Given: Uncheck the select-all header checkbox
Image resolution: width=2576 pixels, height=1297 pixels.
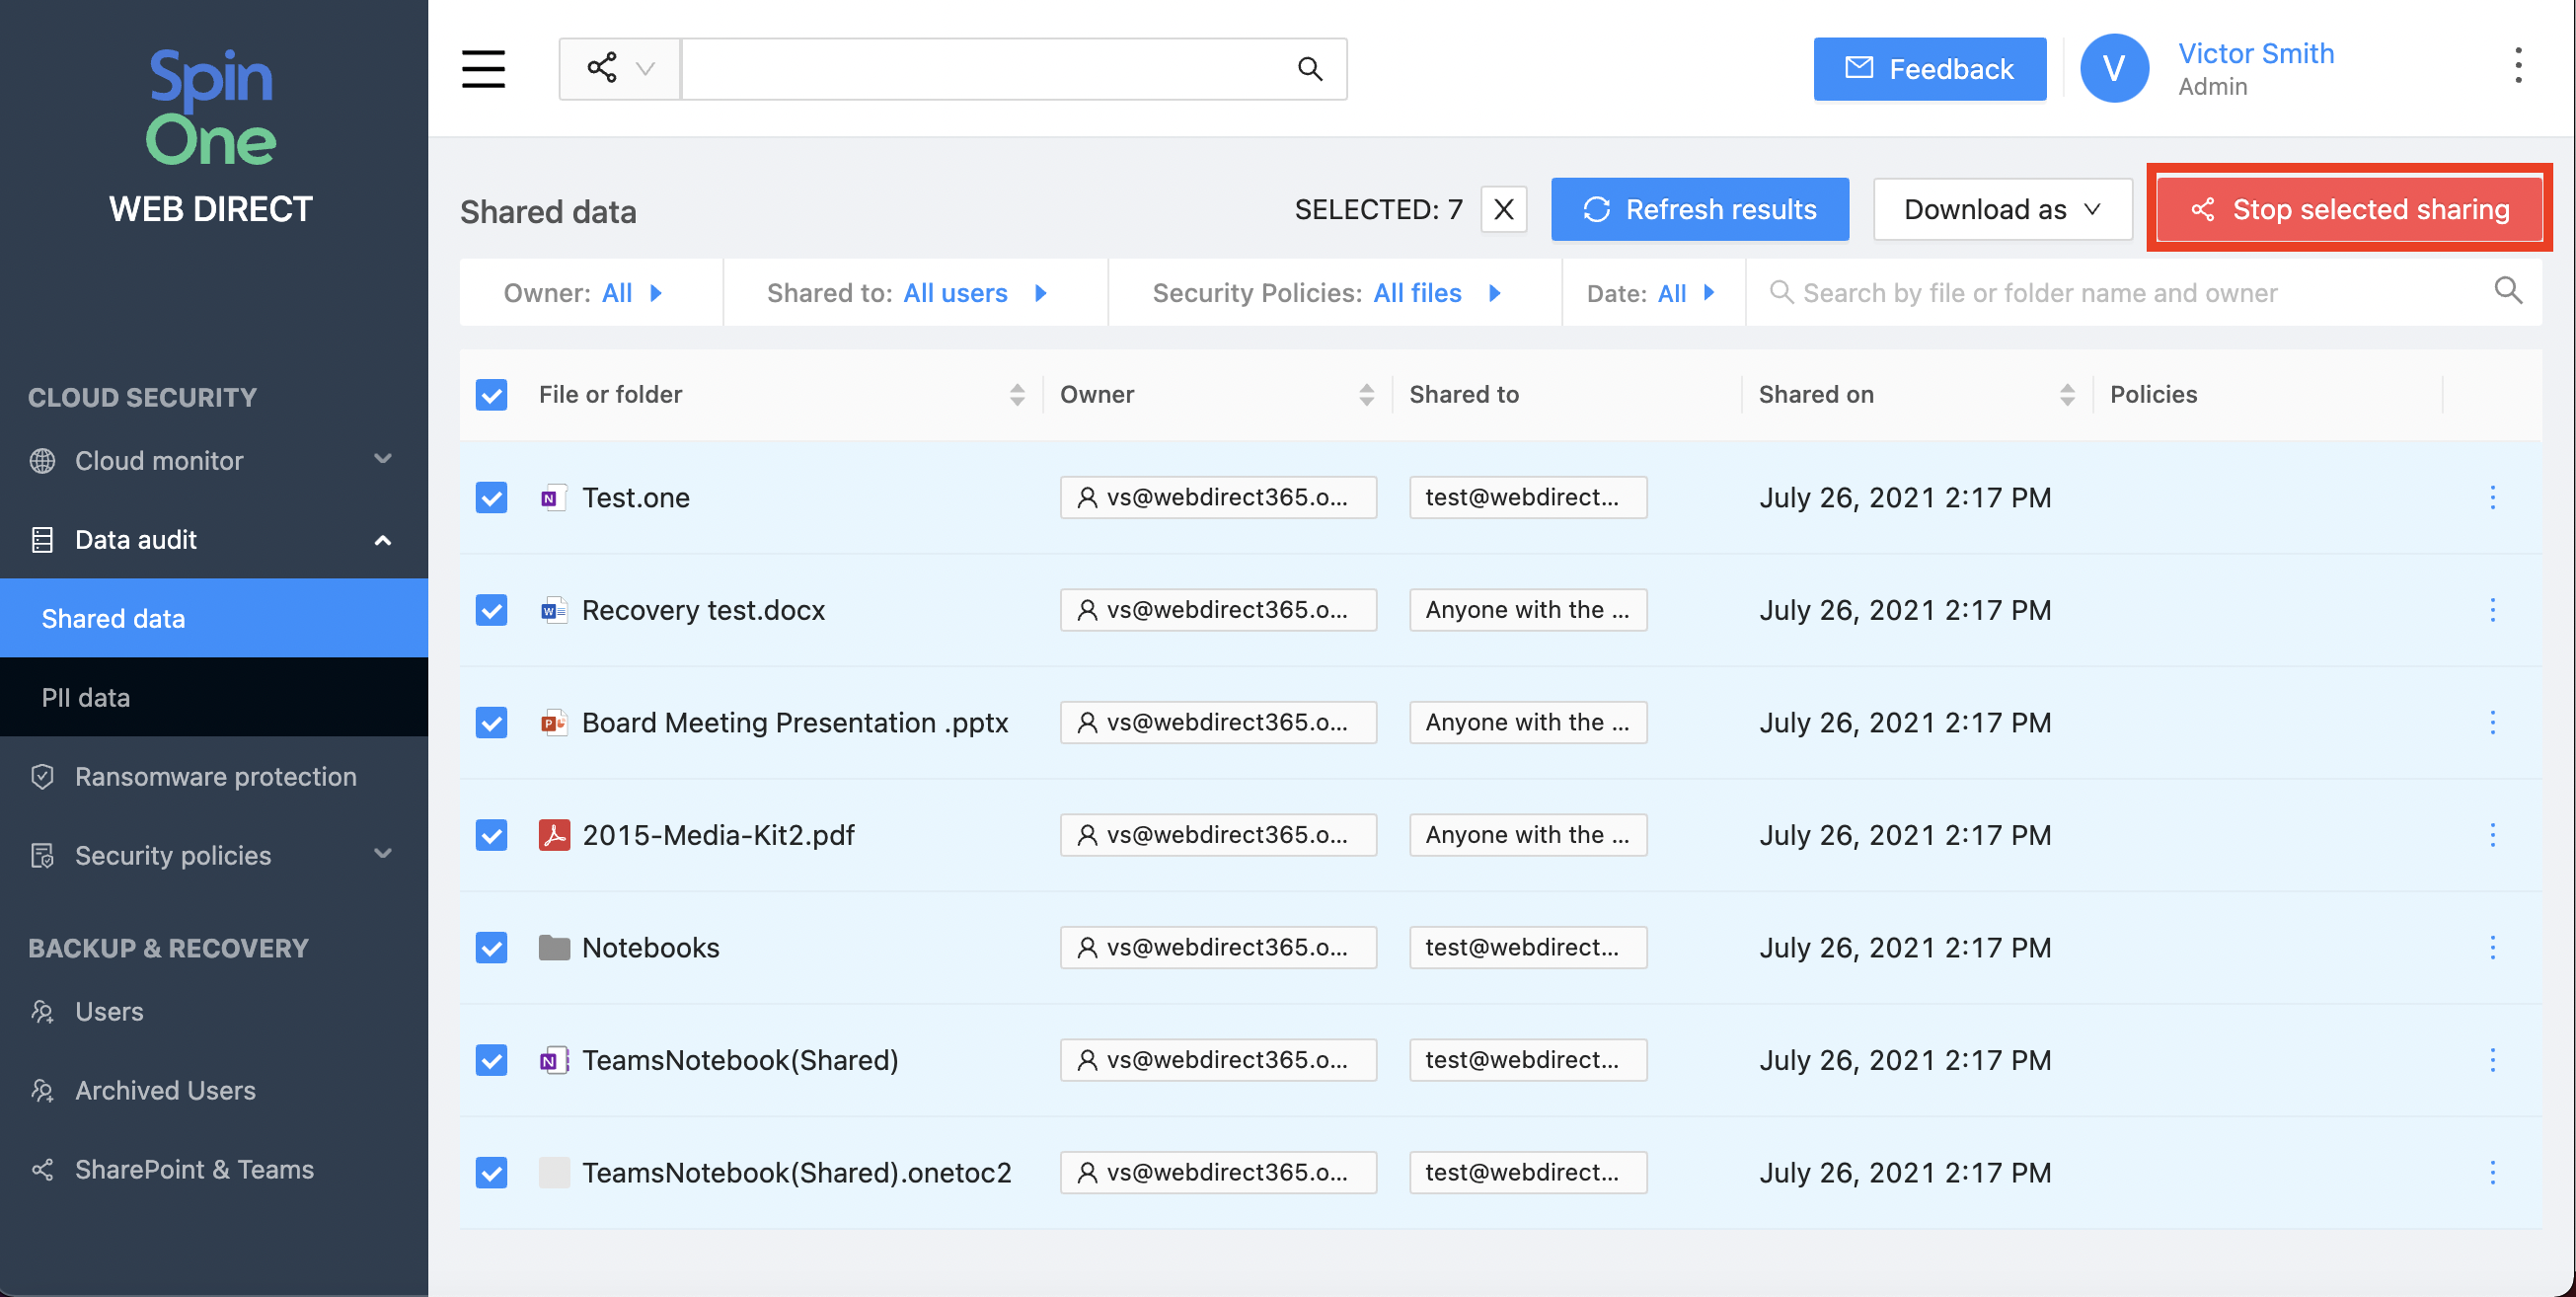Looking at the screenshot, I should coord(491,394).
